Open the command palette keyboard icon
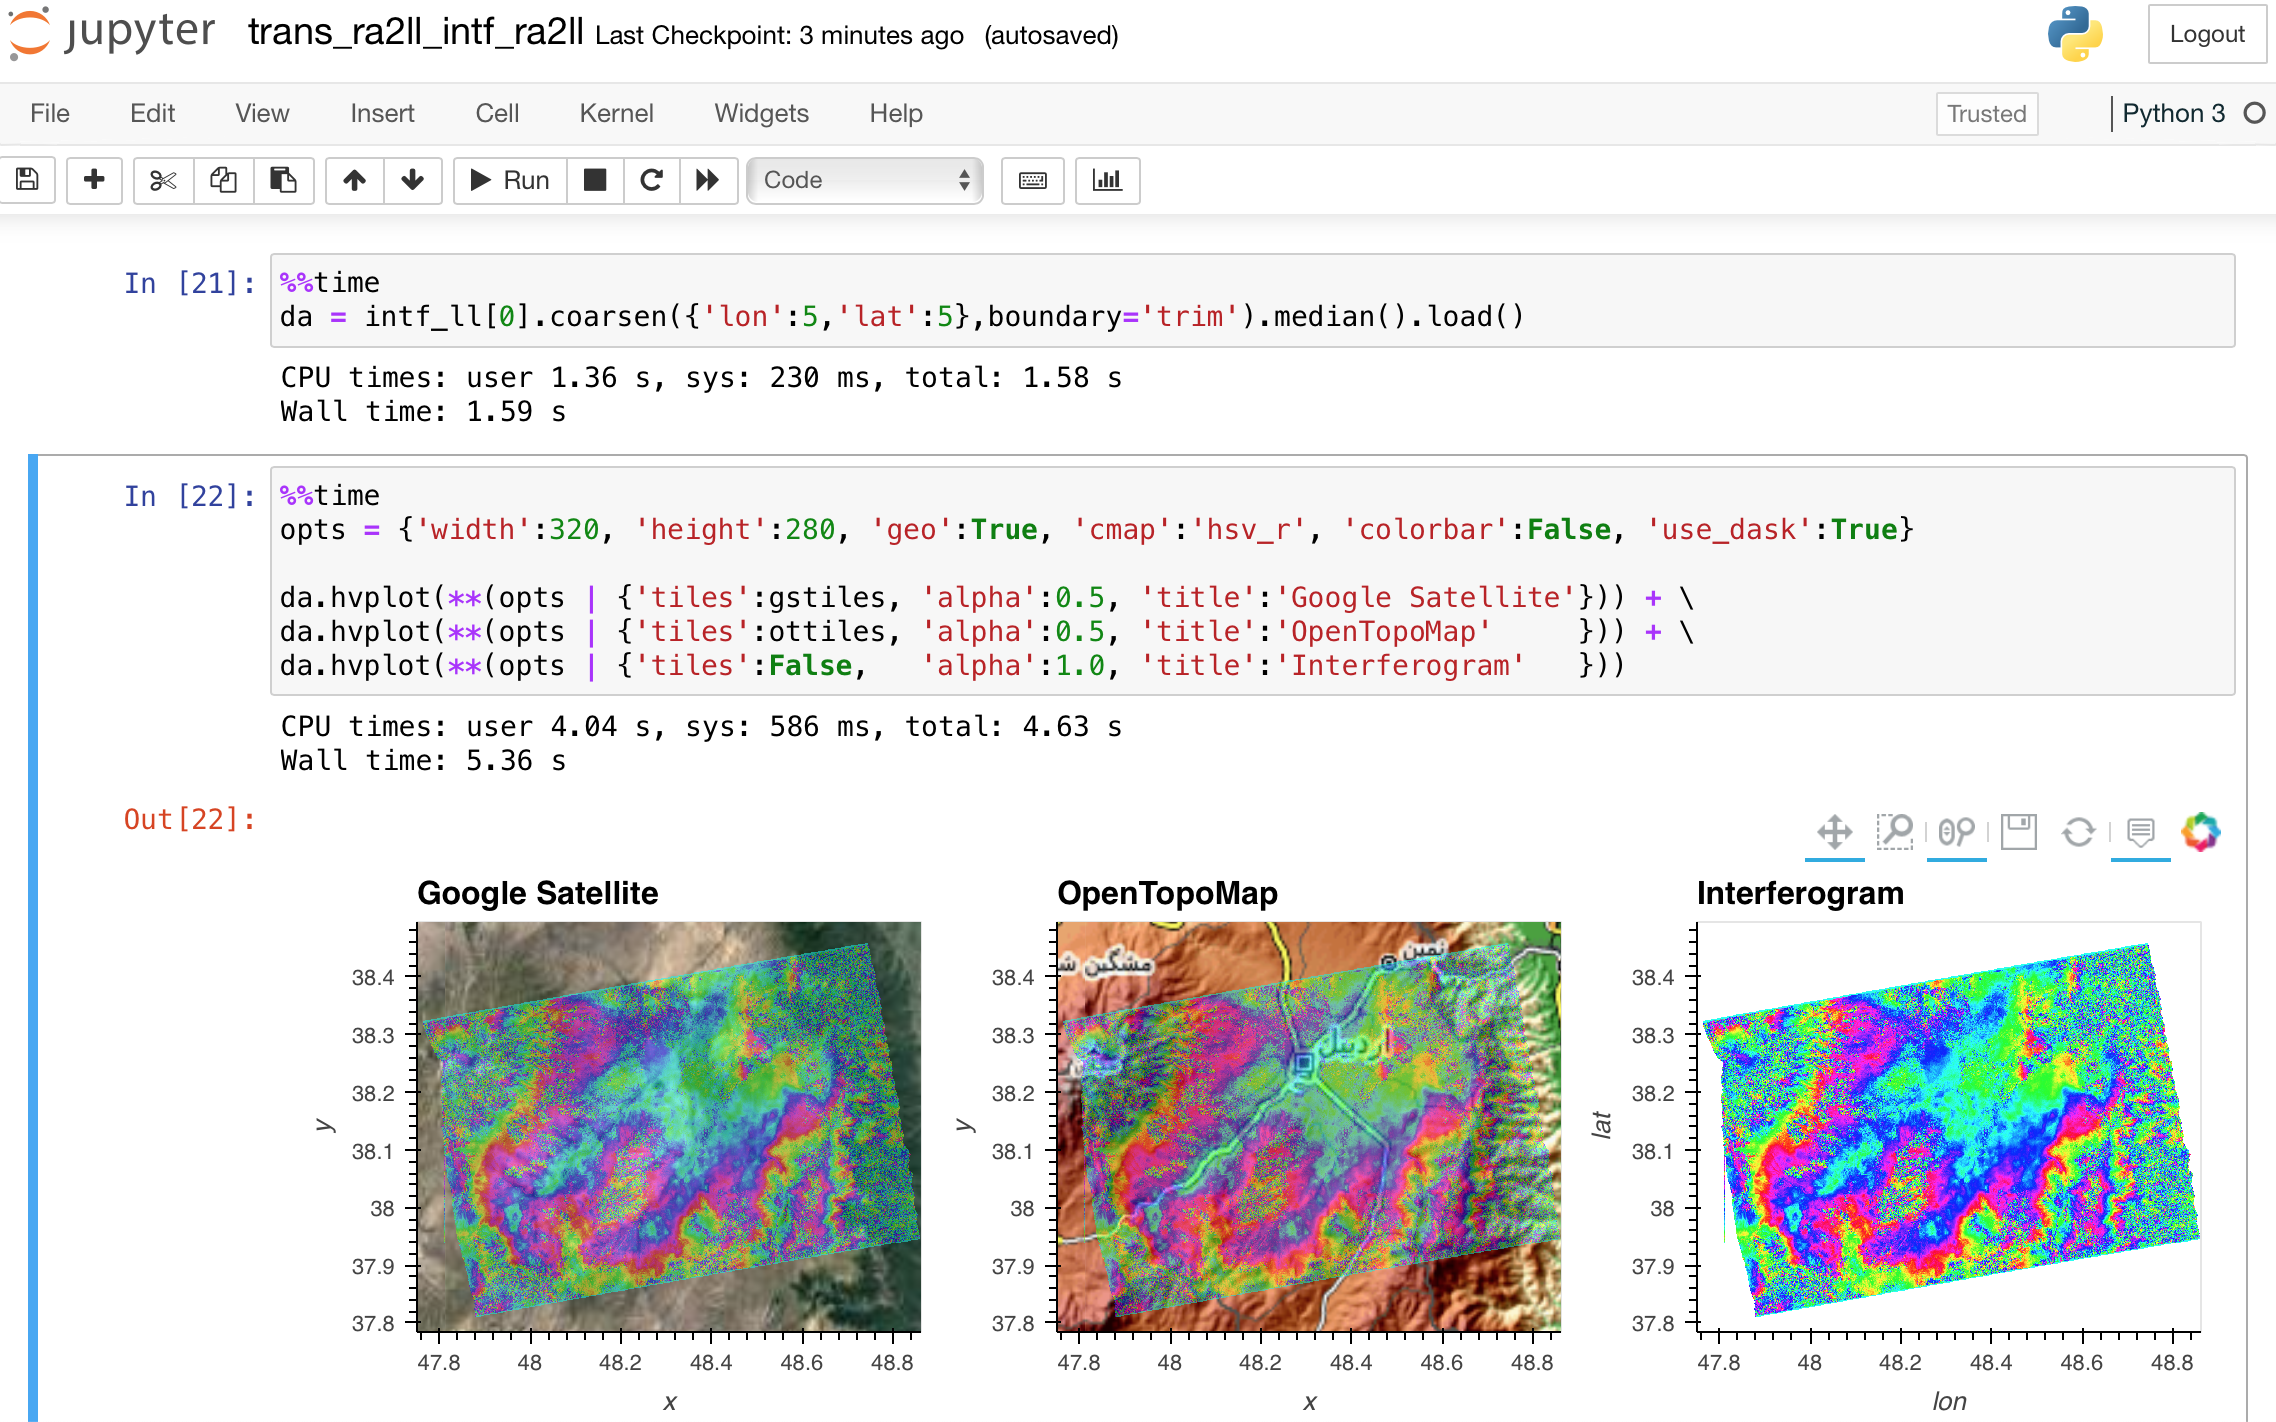Image resolution: width=2276 pixels, height=1422 pixels. click(1032, 181)
